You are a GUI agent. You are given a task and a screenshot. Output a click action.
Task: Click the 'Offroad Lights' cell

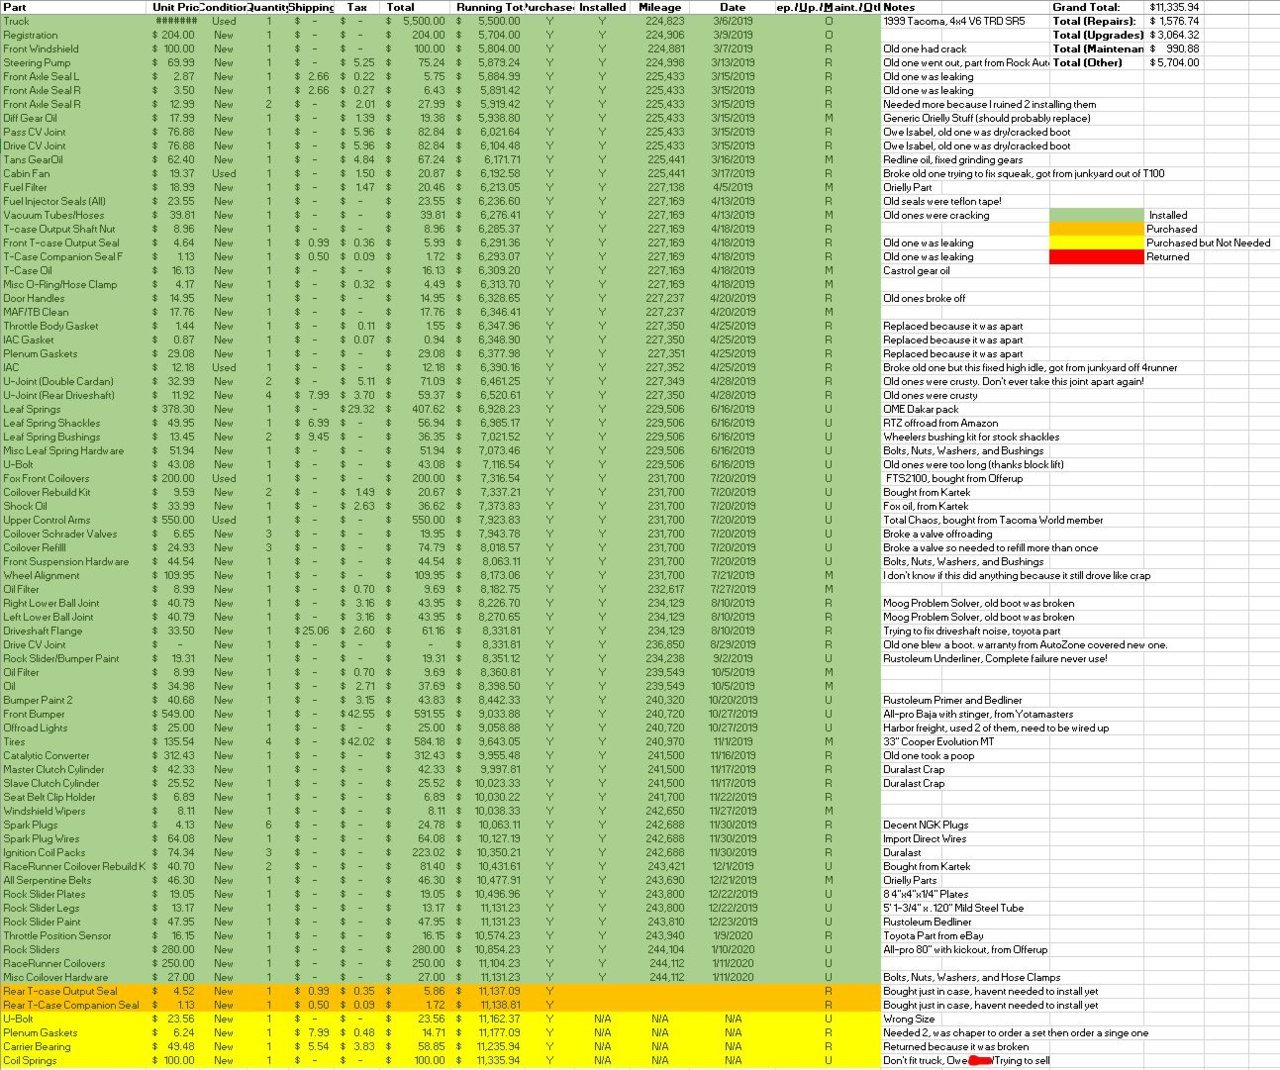(x=75, y=728)
